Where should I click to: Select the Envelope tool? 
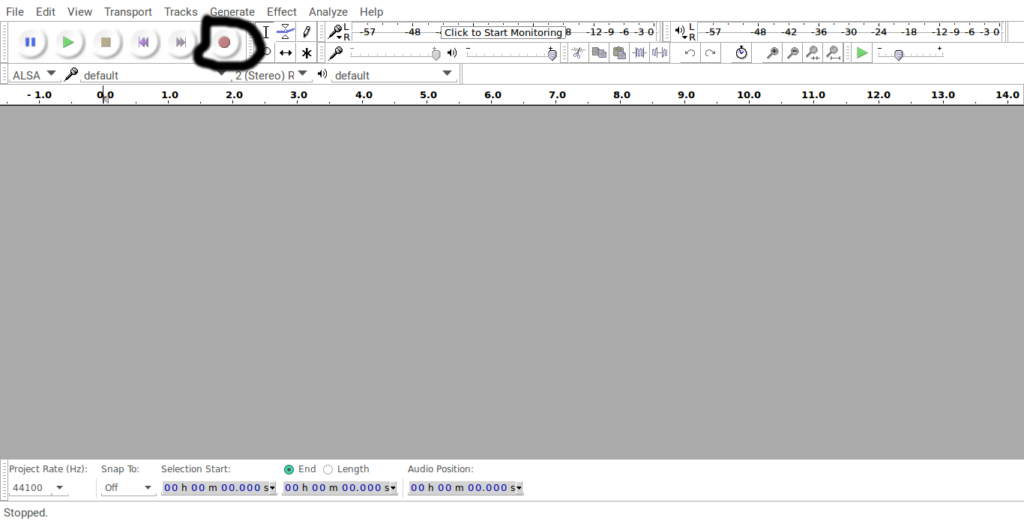[x=286, y=32]
